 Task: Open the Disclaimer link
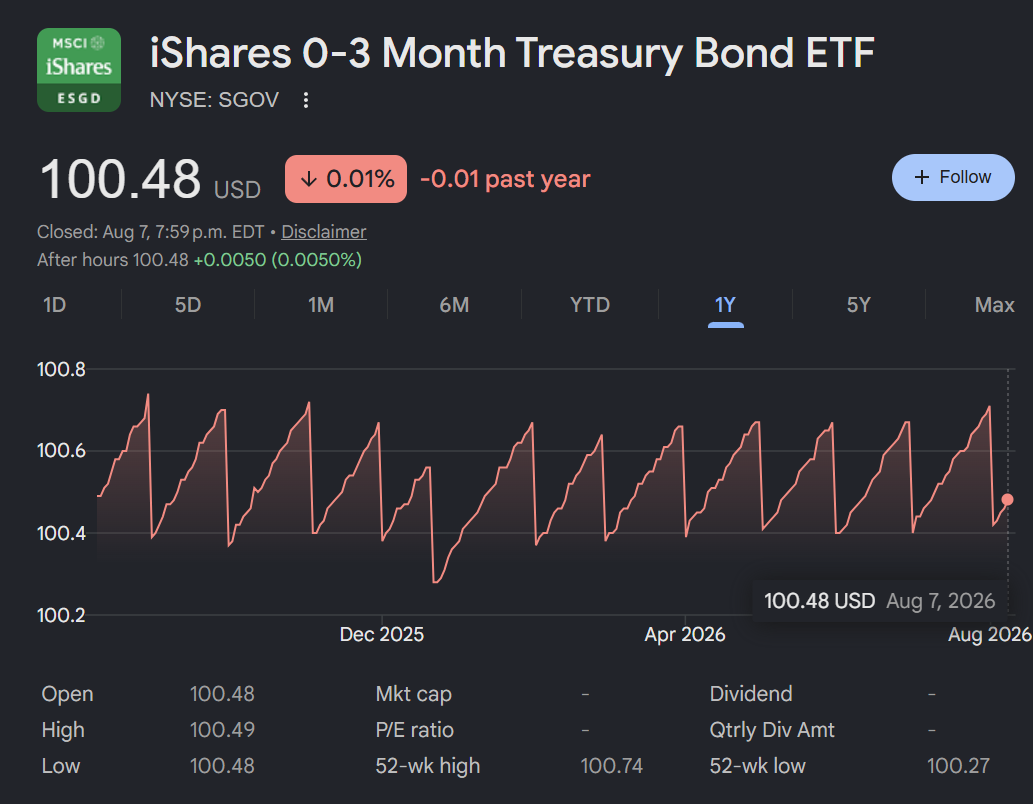[323, 232]
